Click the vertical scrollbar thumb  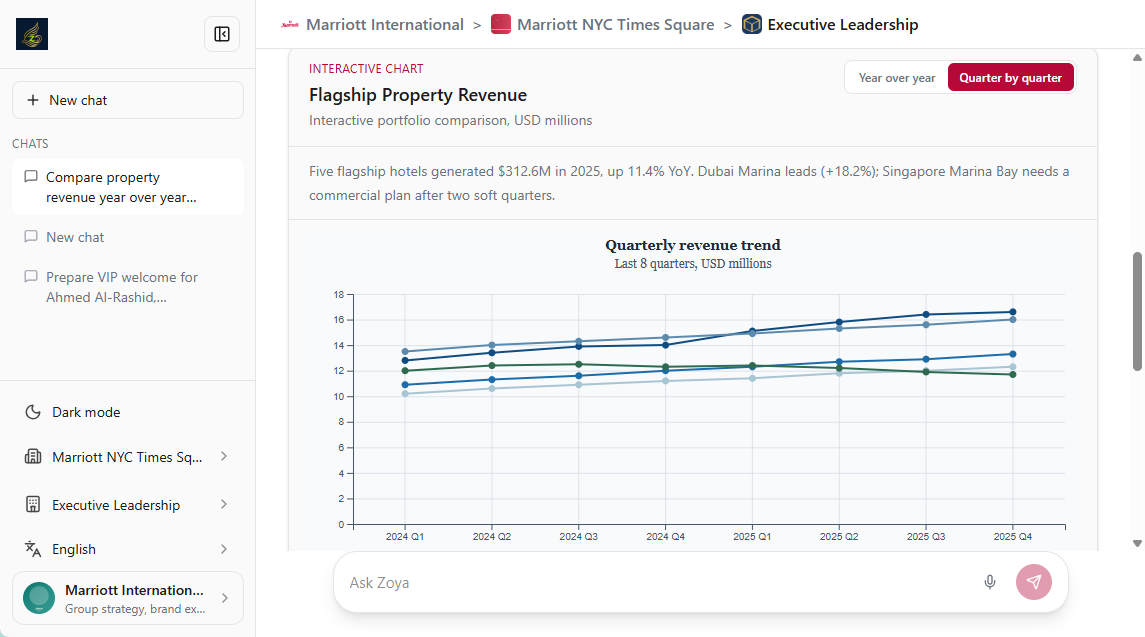pyautogui.click(x=1137, y=312)
